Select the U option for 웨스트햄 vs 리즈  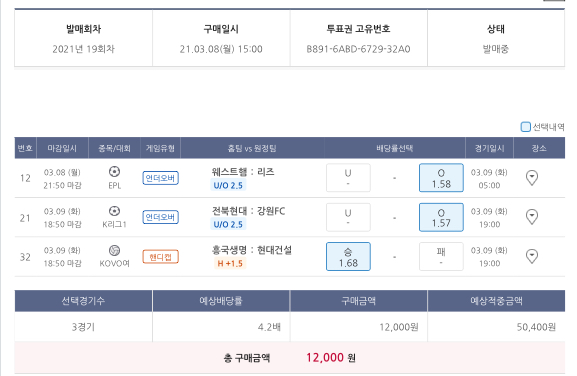tap(348, 178)
